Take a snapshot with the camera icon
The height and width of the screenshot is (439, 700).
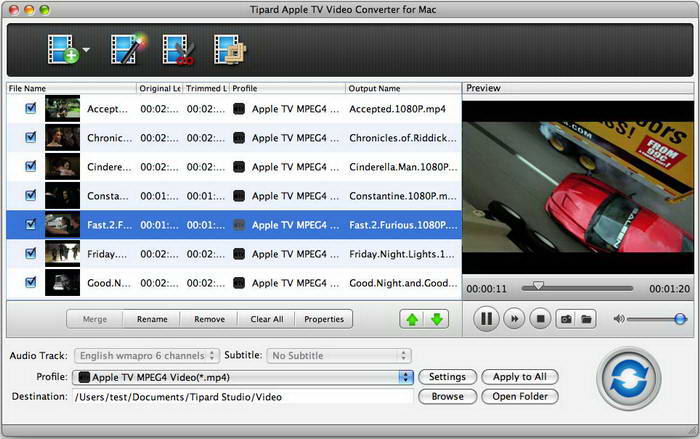566,319
